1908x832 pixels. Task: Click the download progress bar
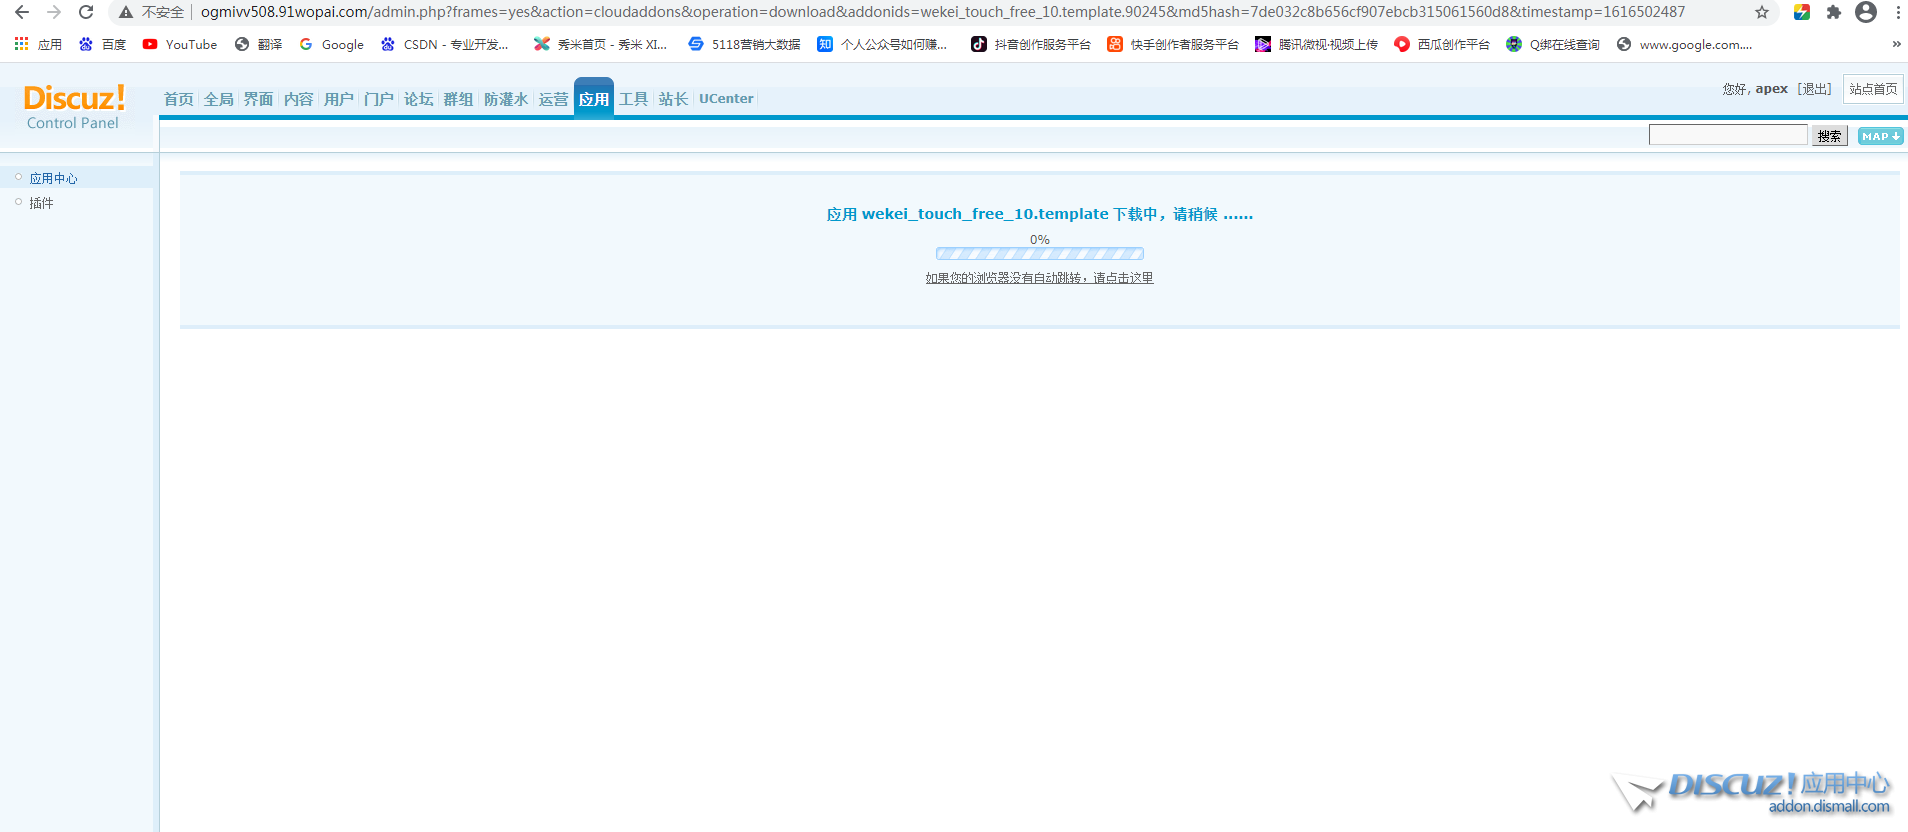1039,254
